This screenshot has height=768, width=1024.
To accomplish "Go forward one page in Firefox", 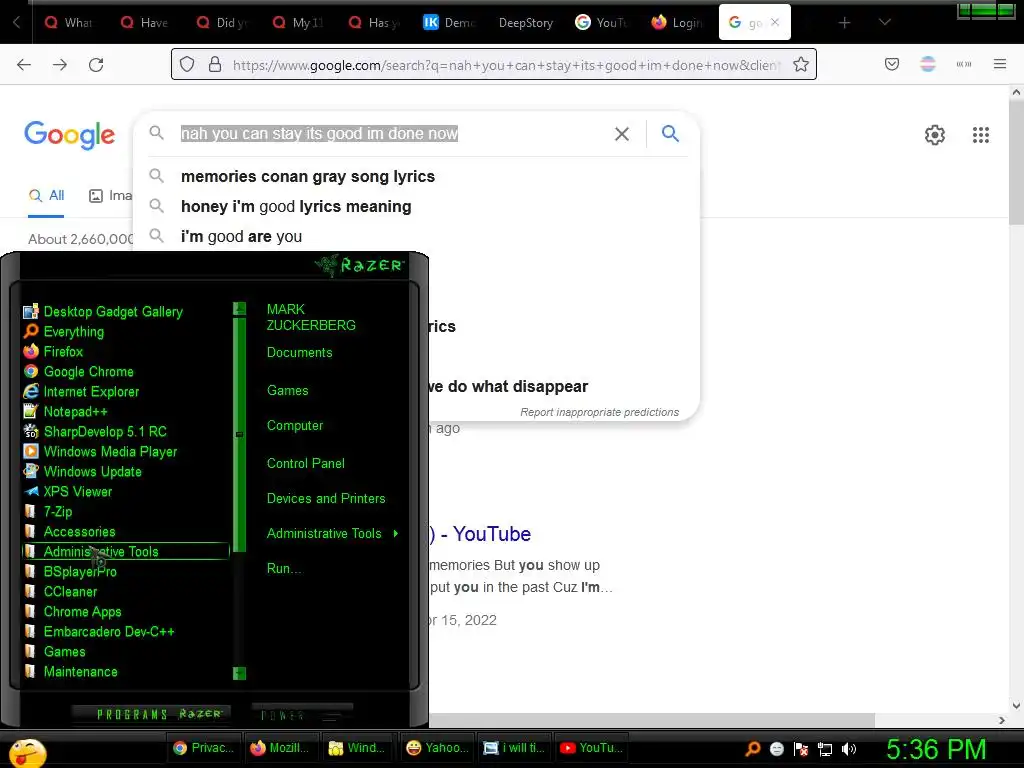I will (60, 65).
